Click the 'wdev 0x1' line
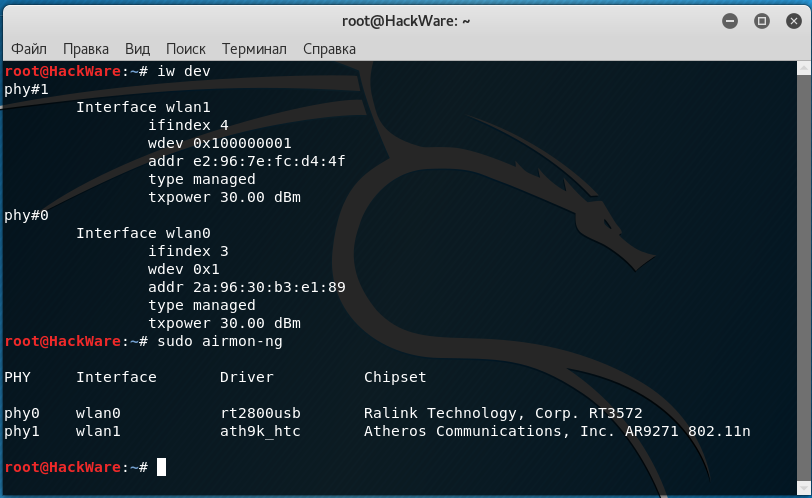 184,269
